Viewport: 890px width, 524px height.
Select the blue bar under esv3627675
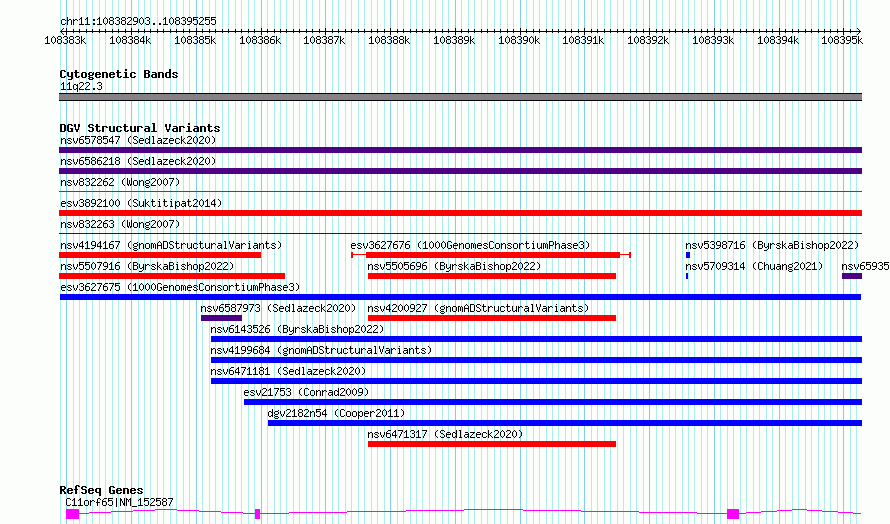pos(460,297)
